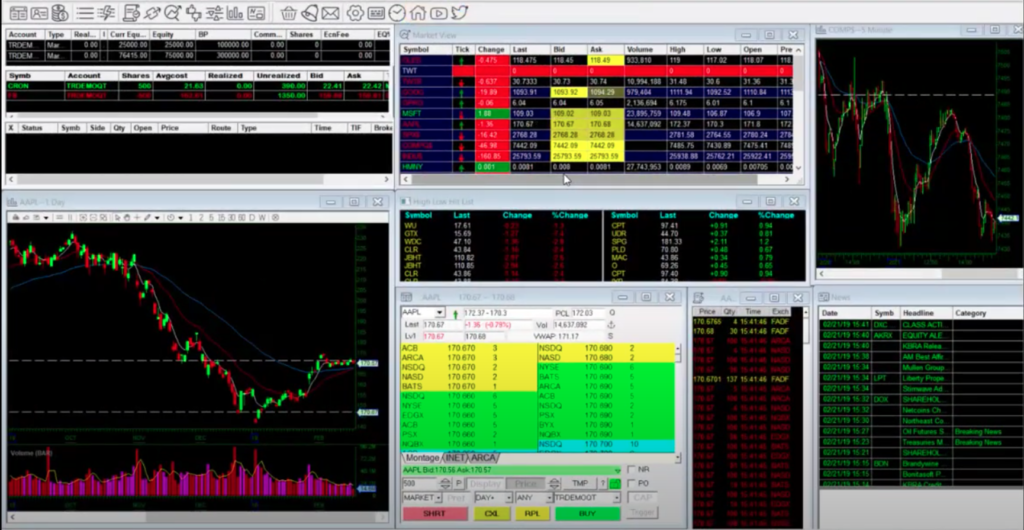Expand the green AAPL Bid Ask bar dropdown
The width and height of the screenshot is (1024, 530).
(618, 471)
